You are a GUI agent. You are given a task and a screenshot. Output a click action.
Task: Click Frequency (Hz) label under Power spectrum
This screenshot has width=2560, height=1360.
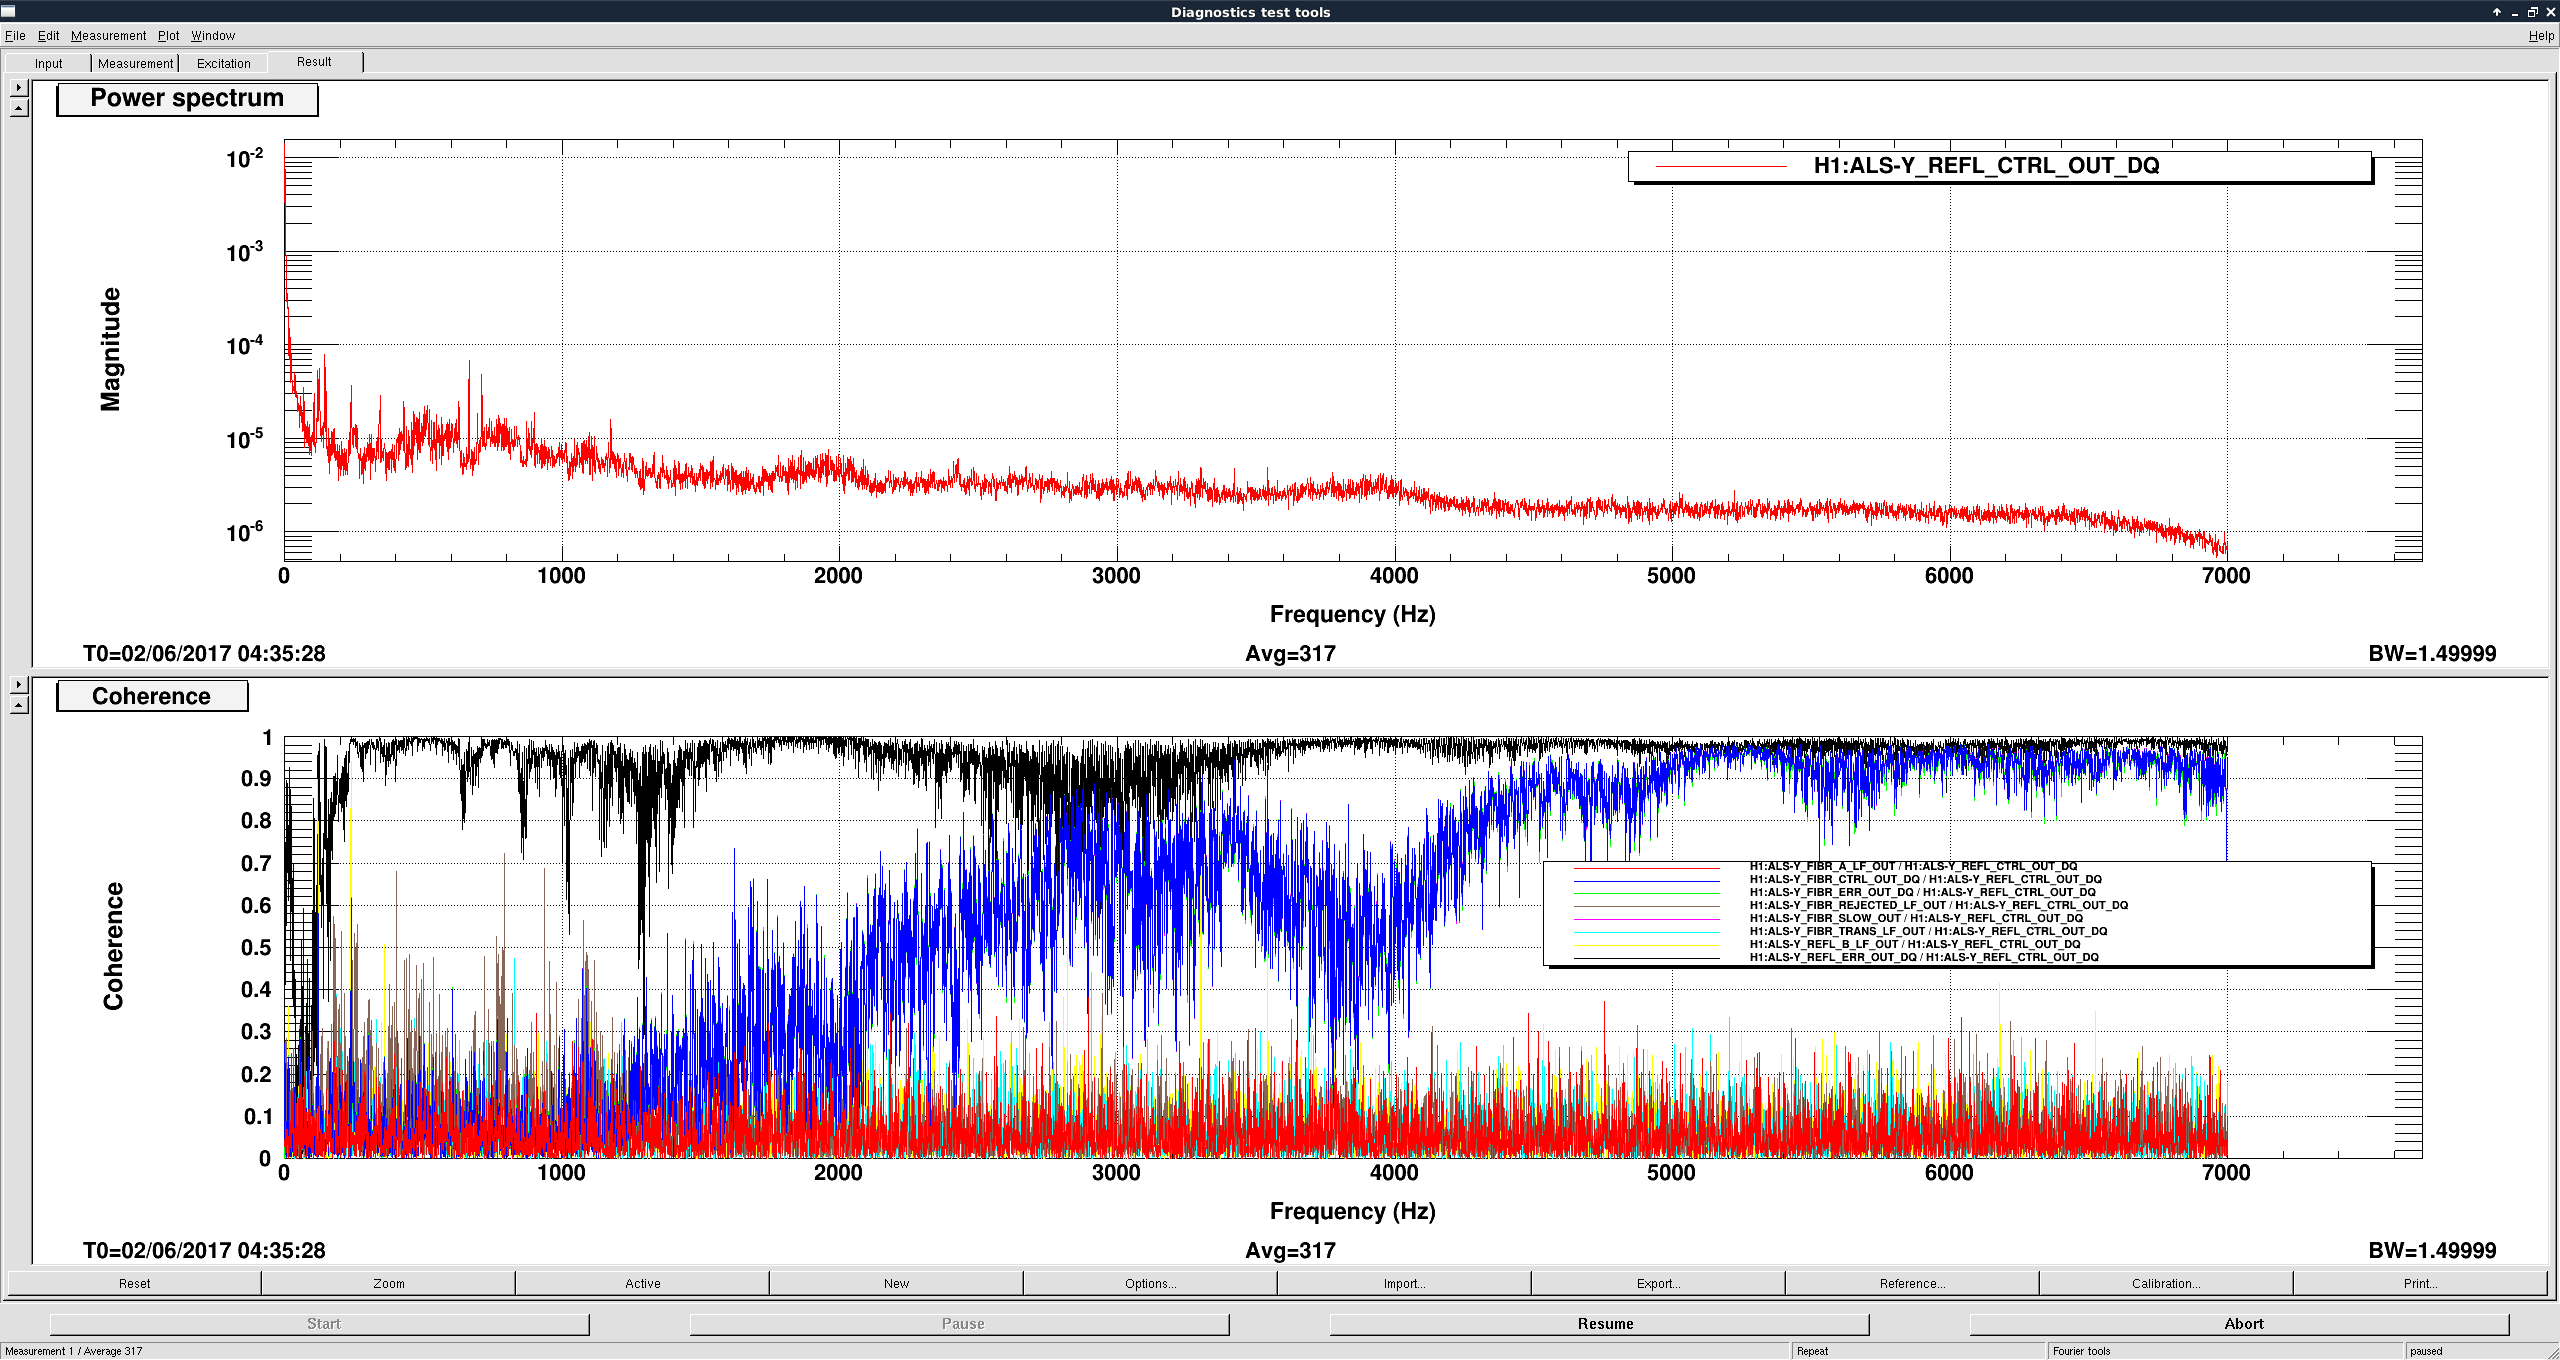coord(1352,614)
